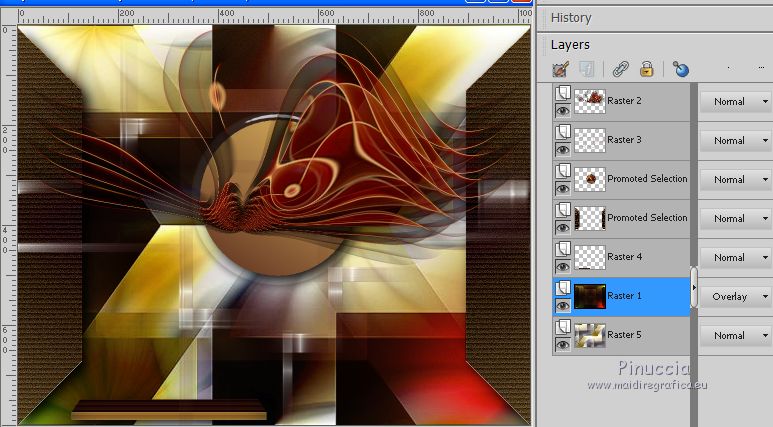Click the arrow handle on the layers panel divider

[x=694, y=287]
